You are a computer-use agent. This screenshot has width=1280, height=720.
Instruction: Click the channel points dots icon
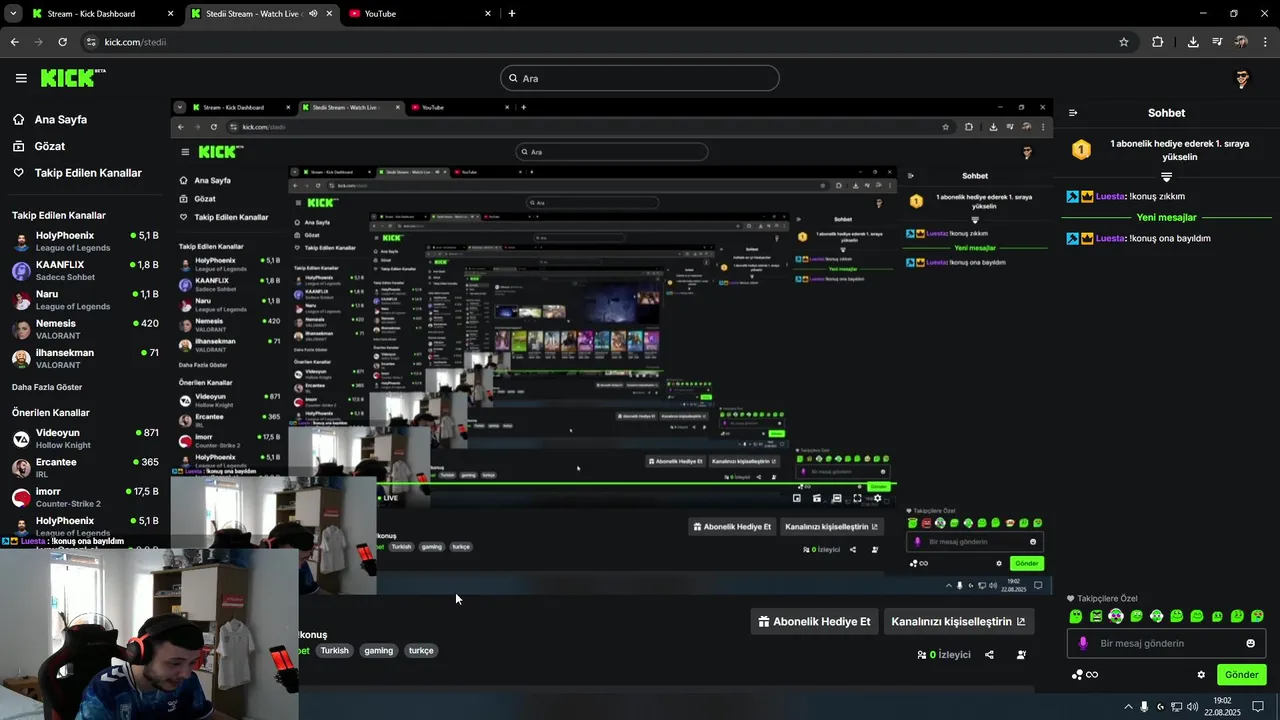coord(1077,675)
